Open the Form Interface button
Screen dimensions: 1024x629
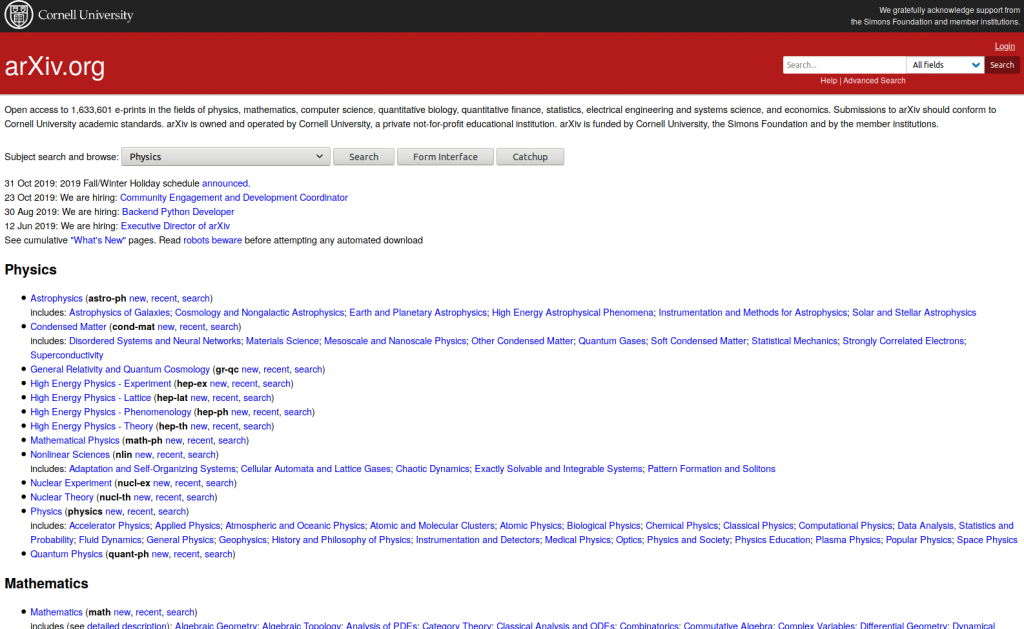click(x=445, y=157)
